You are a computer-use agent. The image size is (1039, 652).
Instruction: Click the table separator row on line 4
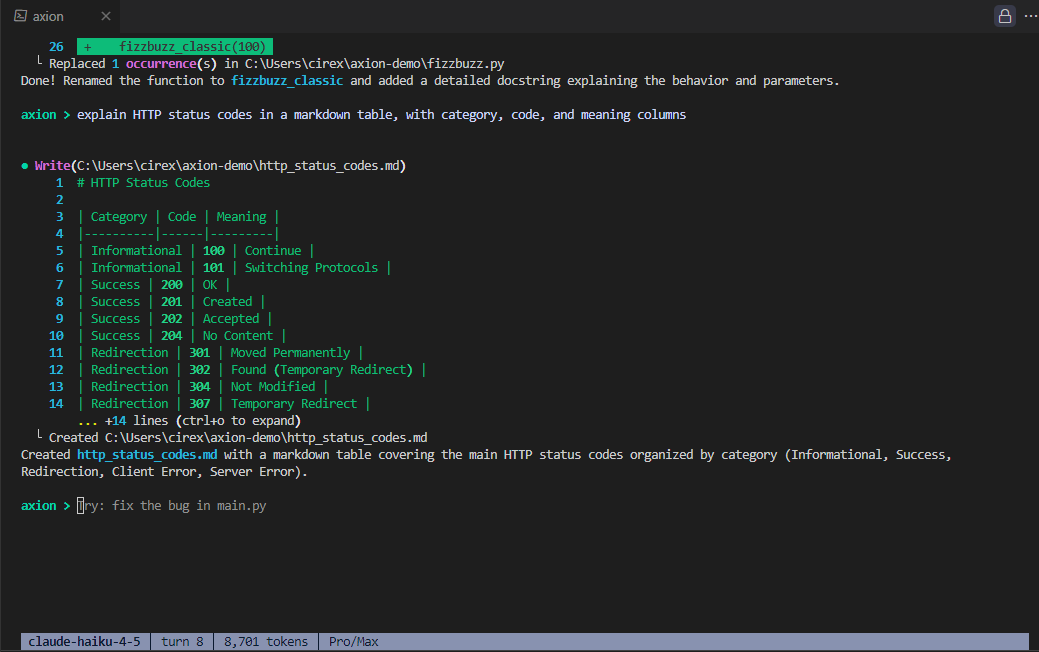click(178, 234)
